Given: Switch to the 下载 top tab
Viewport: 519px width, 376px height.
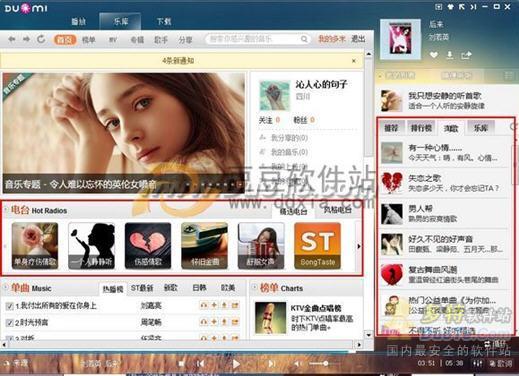Looking at the screenshot, I should (x=164, y=22).
